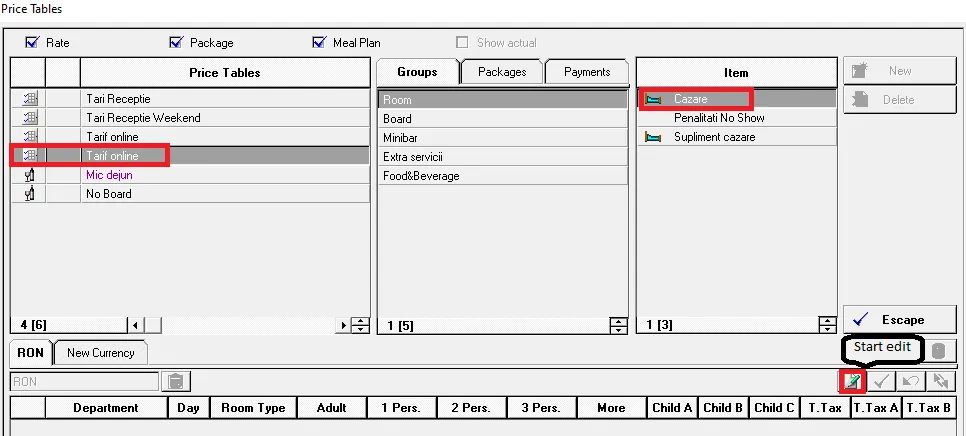Image resolution: width=966 pixels, height=436 pixels.
Task: Switch to the Payments tab
Action: point(586,72)
